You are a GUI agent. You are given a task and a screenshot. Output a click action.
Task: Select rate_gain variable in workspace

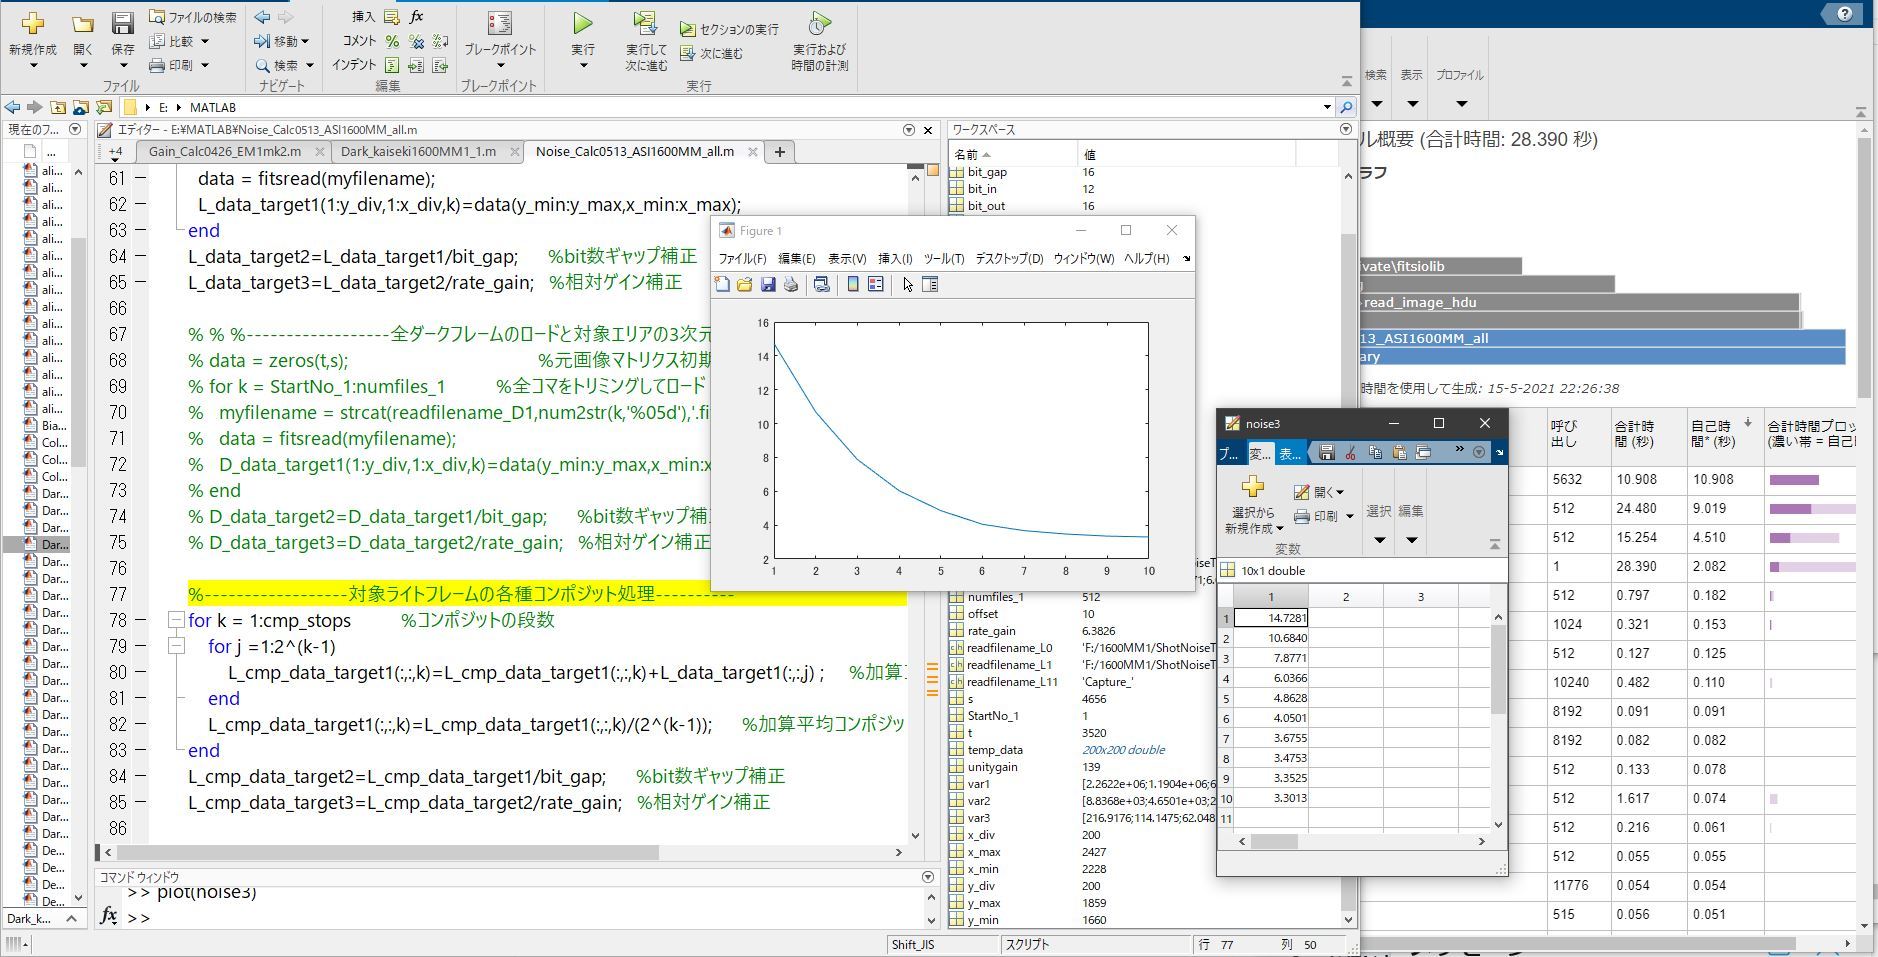[991, 631]
